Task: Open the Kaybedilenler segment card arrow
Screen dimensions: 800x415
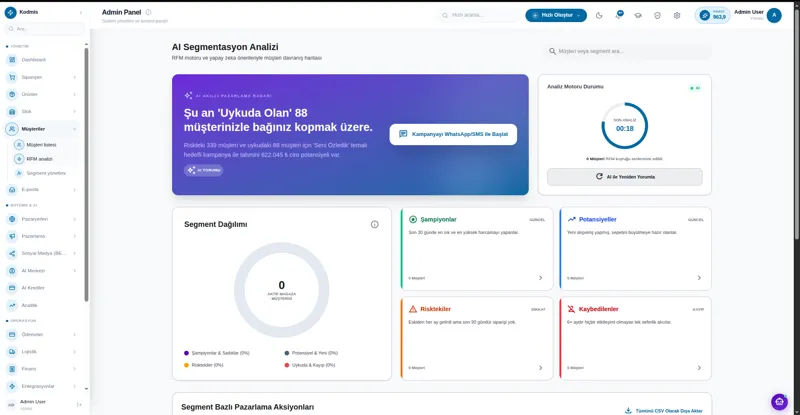Action: tap(699, 368)
